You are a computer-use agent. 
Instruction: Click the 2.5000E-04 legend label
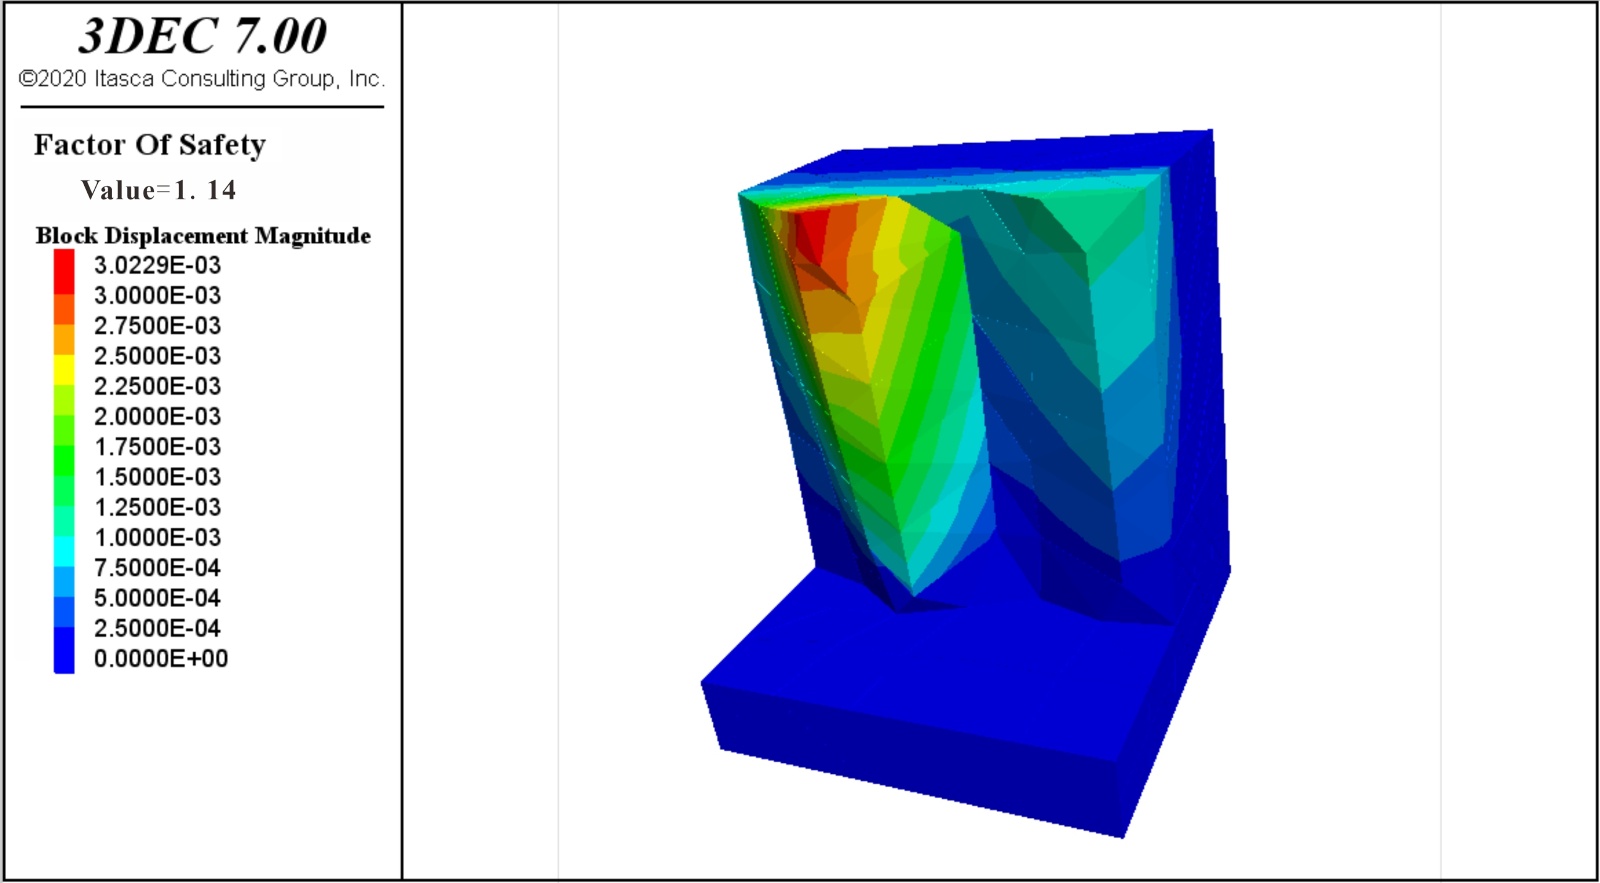coord(157,628)
